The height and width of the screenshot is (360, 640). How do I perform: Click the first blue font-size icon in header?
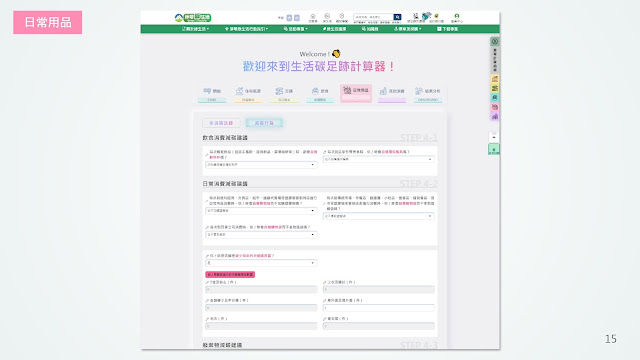tap(289, 18)
